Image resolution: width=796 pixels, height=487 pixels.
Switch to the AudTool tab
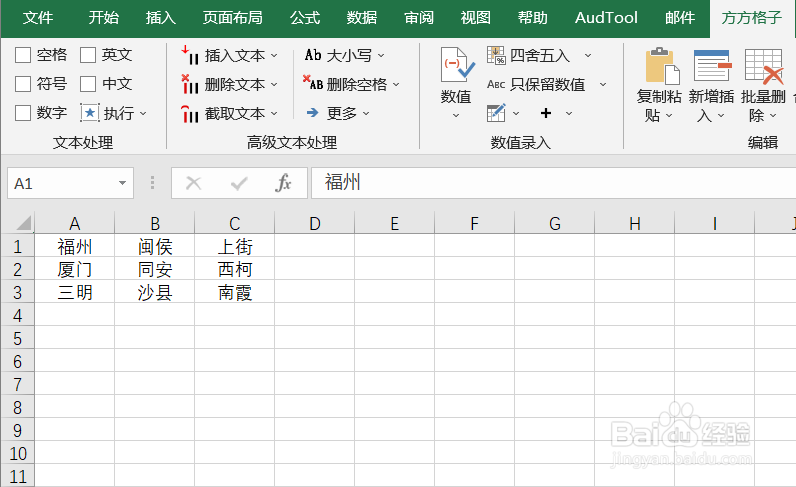(606, 18)
